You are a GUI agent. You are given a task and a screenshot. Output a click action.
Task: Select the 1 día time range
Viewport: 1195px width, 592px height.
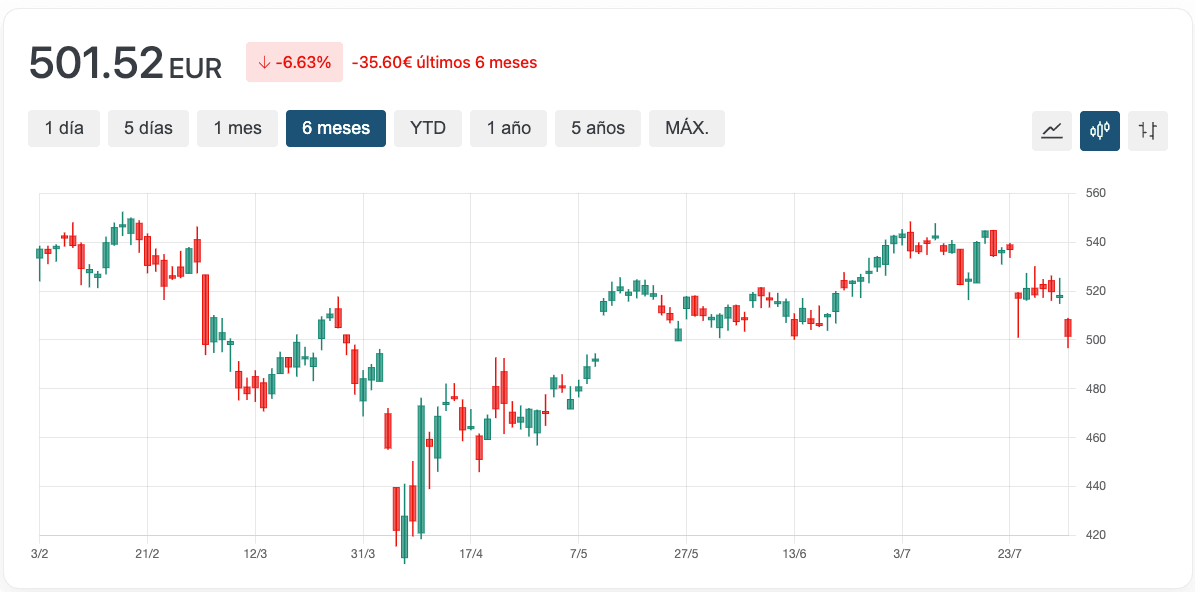(64, 128)
